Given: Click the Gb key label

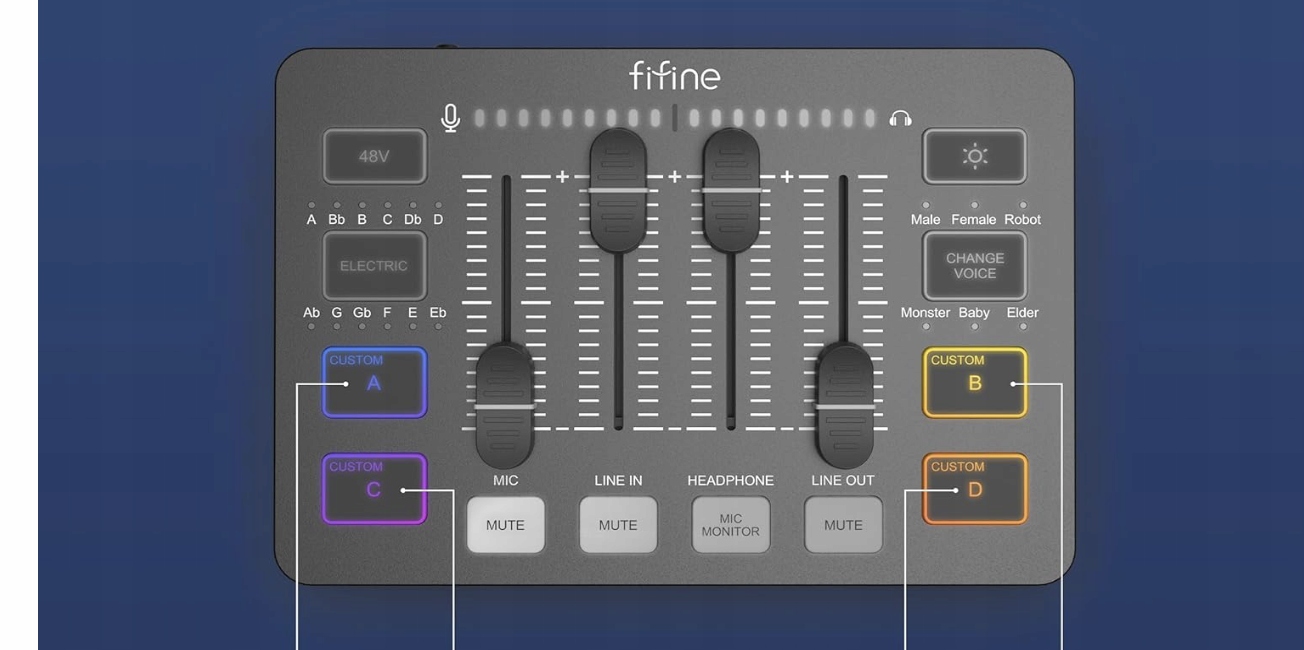Looking at the screenshot, I should click(x=362, y=312).
